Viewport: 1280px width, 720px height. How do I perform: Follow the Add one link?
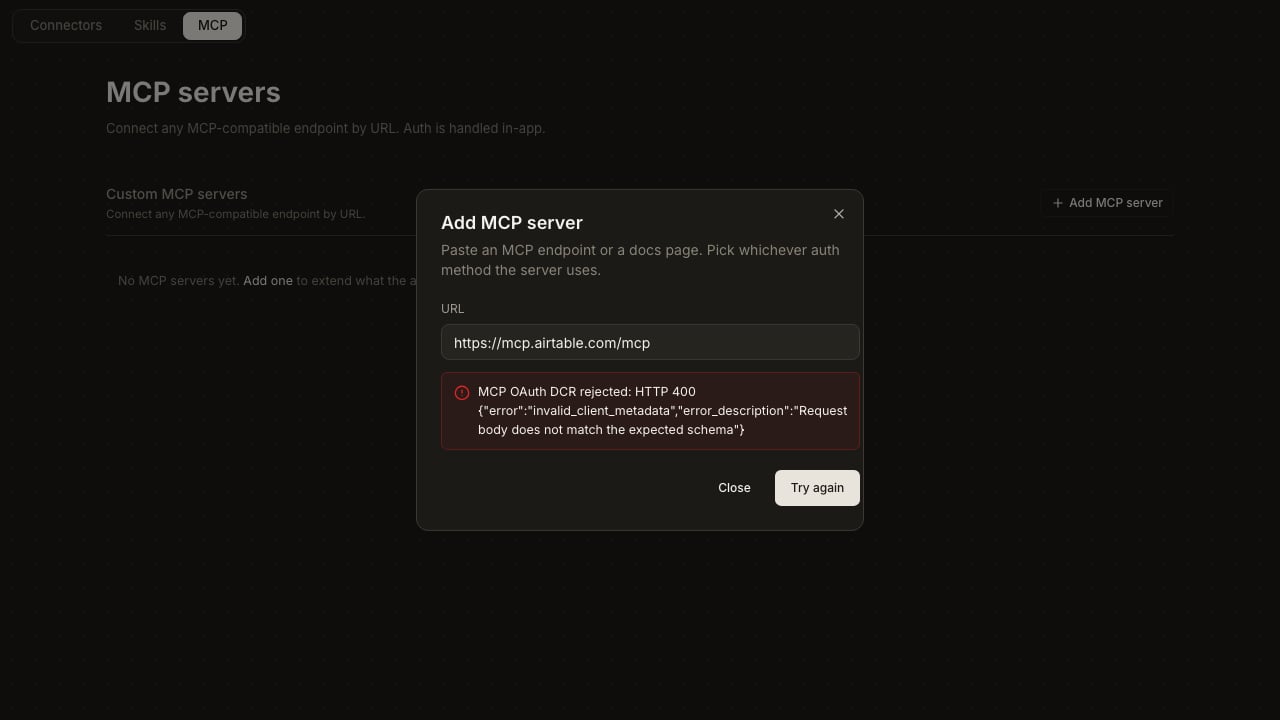268,281
